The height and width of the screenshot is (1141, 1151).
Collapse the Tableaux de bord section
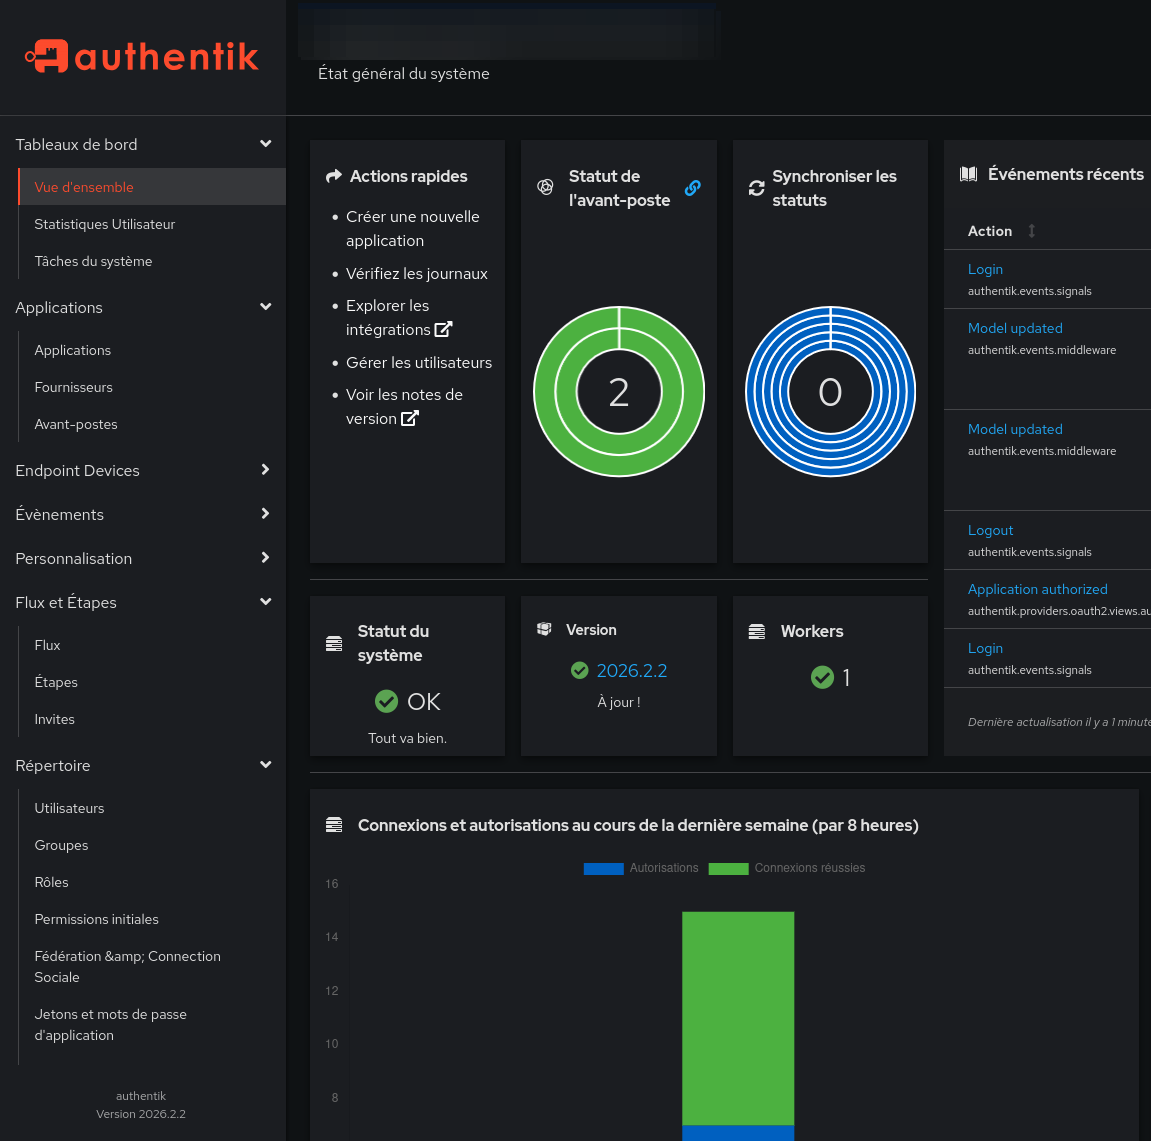[x=265, y=143]
